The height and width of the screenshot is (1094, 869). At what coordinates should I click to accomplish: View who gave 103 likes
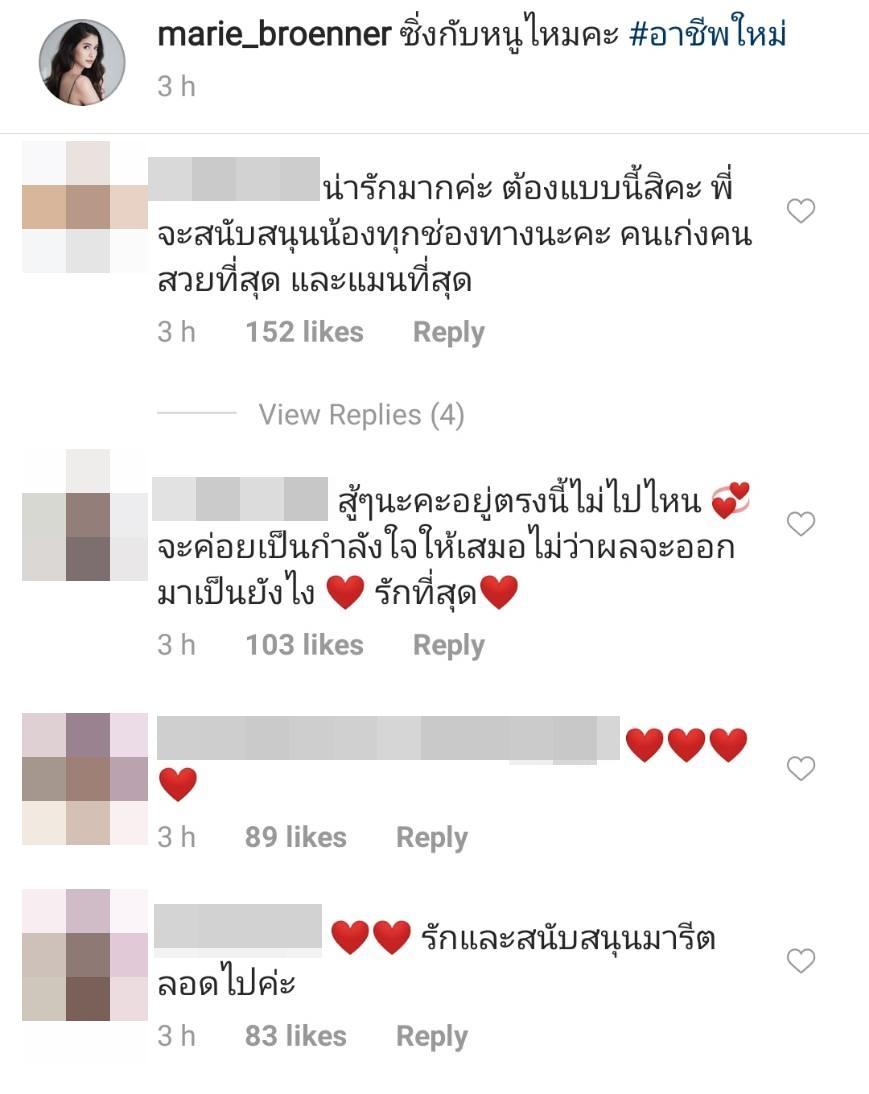pos(305,645)
